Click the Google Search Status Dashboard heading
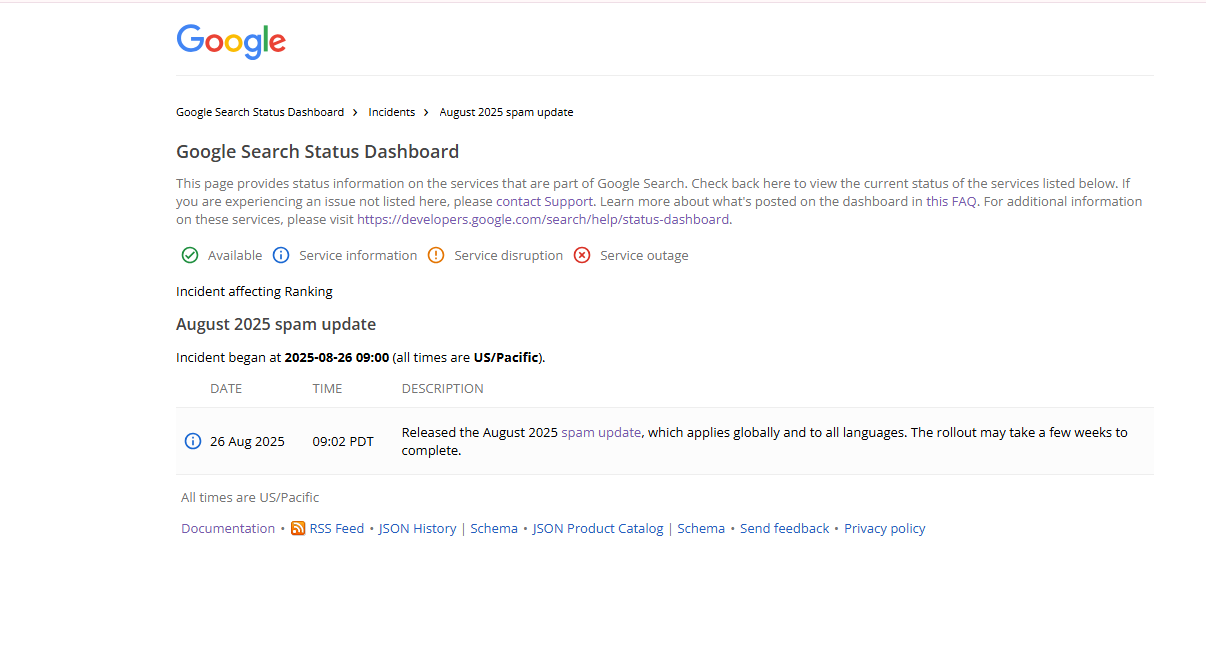Screen dimensions: 1206x671 pyautogui.click(x=318, y=152)
